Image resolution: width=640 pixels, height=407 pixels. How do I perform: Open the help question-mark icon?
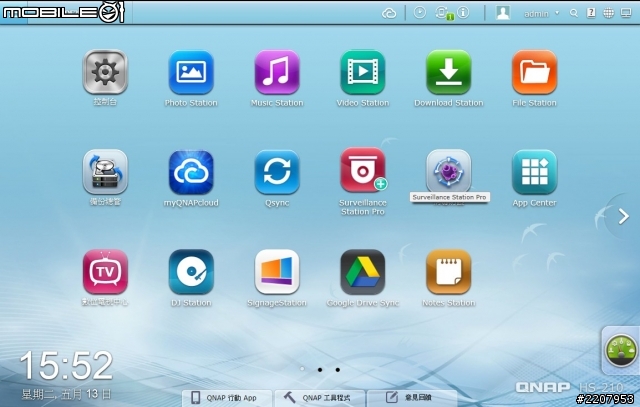[591, 13]
